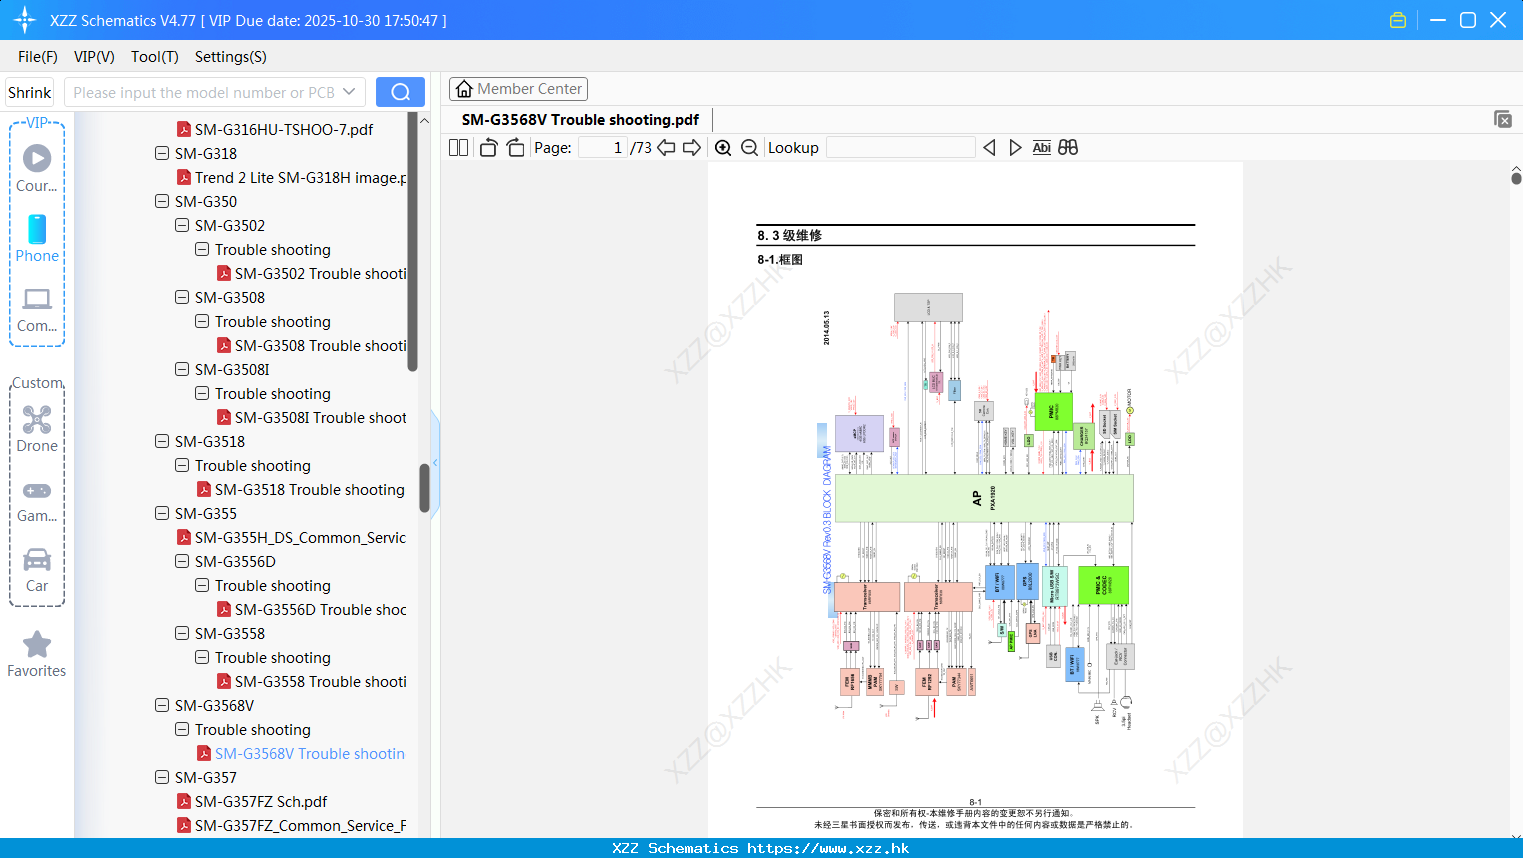
Task: Click the PDF viewer scrollbar thumb
Action: click(x=1516, y=178)
